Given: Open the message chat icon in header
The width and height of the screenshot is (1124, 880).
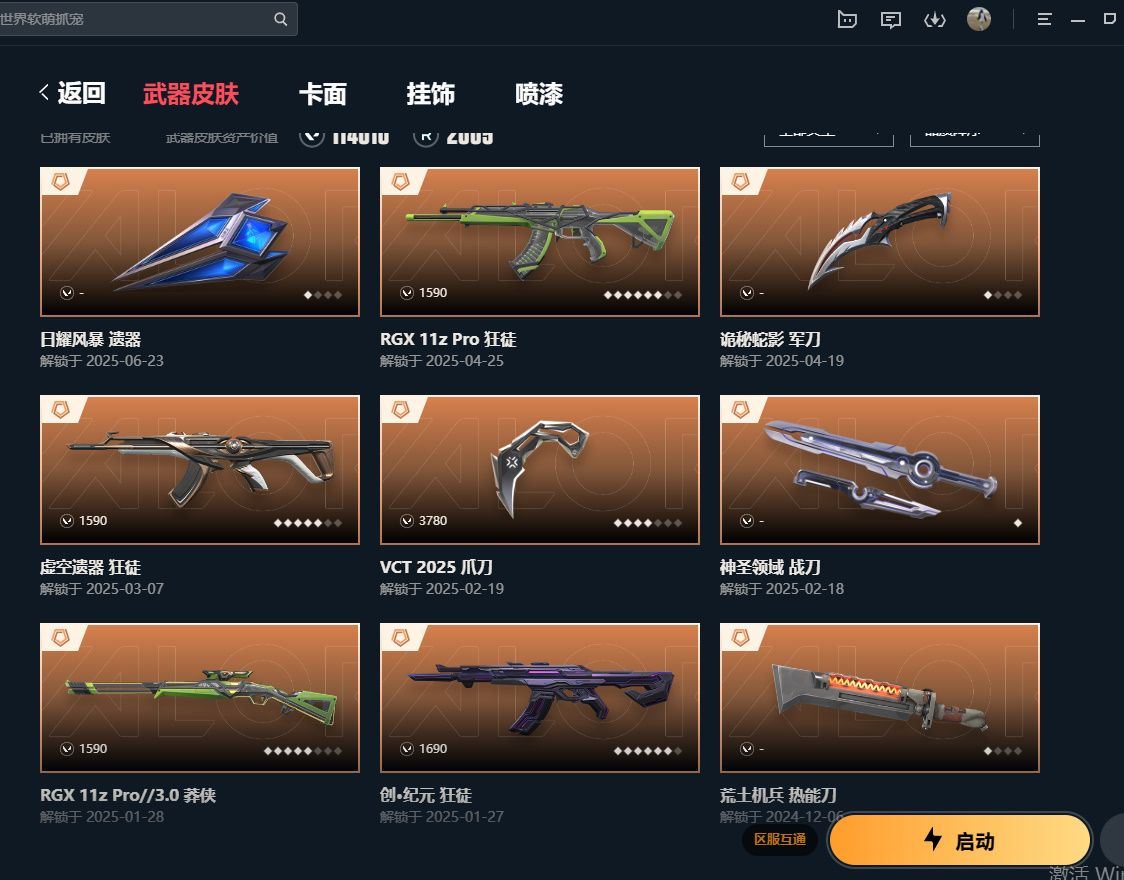Looking at the screenshot, I should (x=890, y=20).
